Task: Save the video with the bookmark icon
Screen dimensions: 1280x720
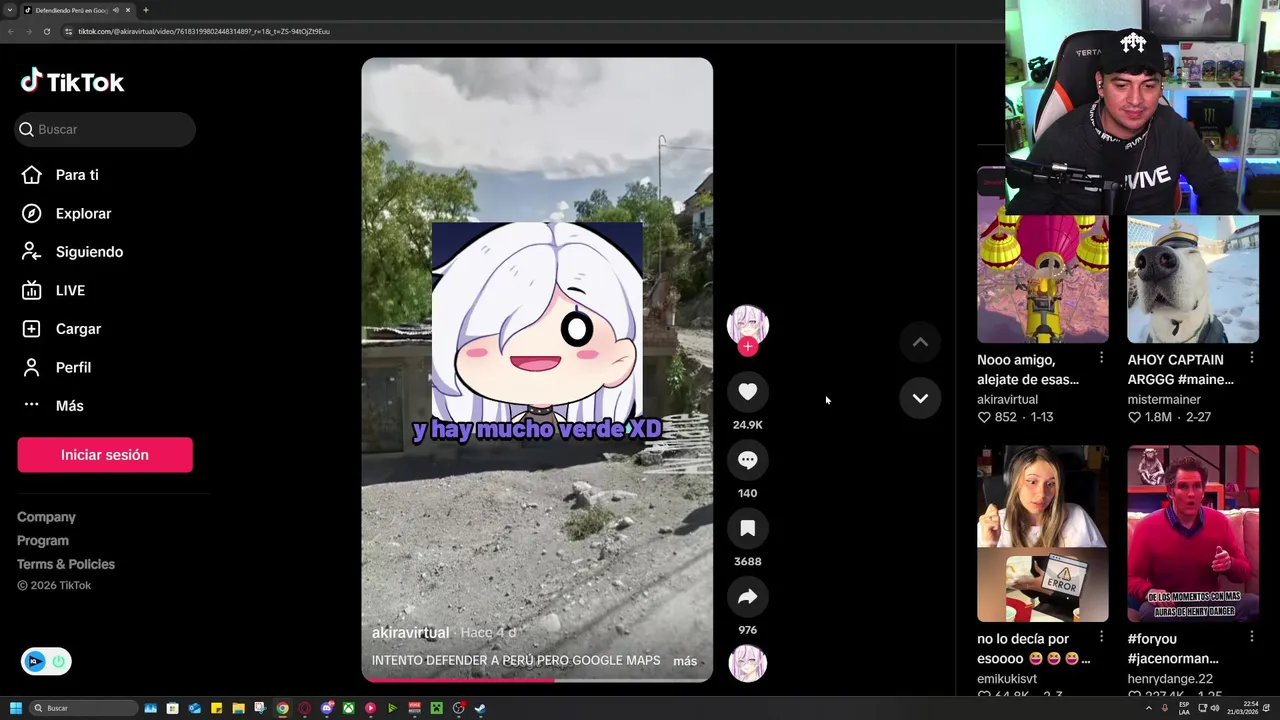Action: (747, 528)
